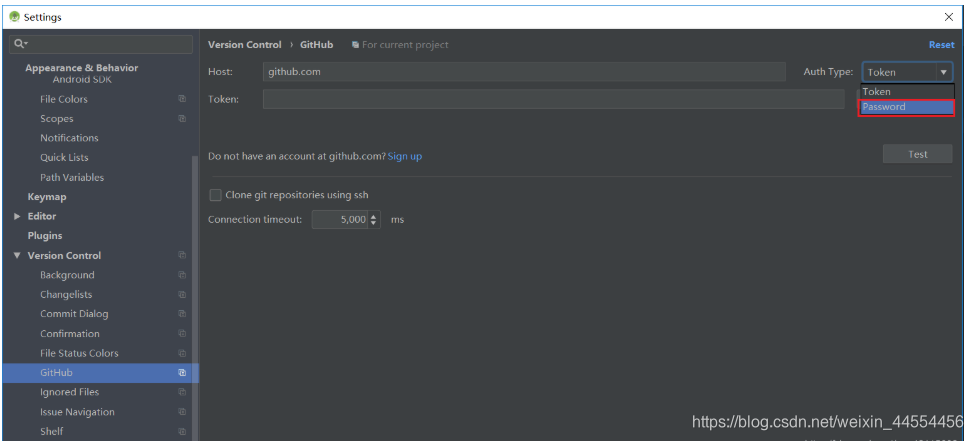The image size is (974, 441).
Task: Expand the Editor settings section
Action: (x=17, y=216)
